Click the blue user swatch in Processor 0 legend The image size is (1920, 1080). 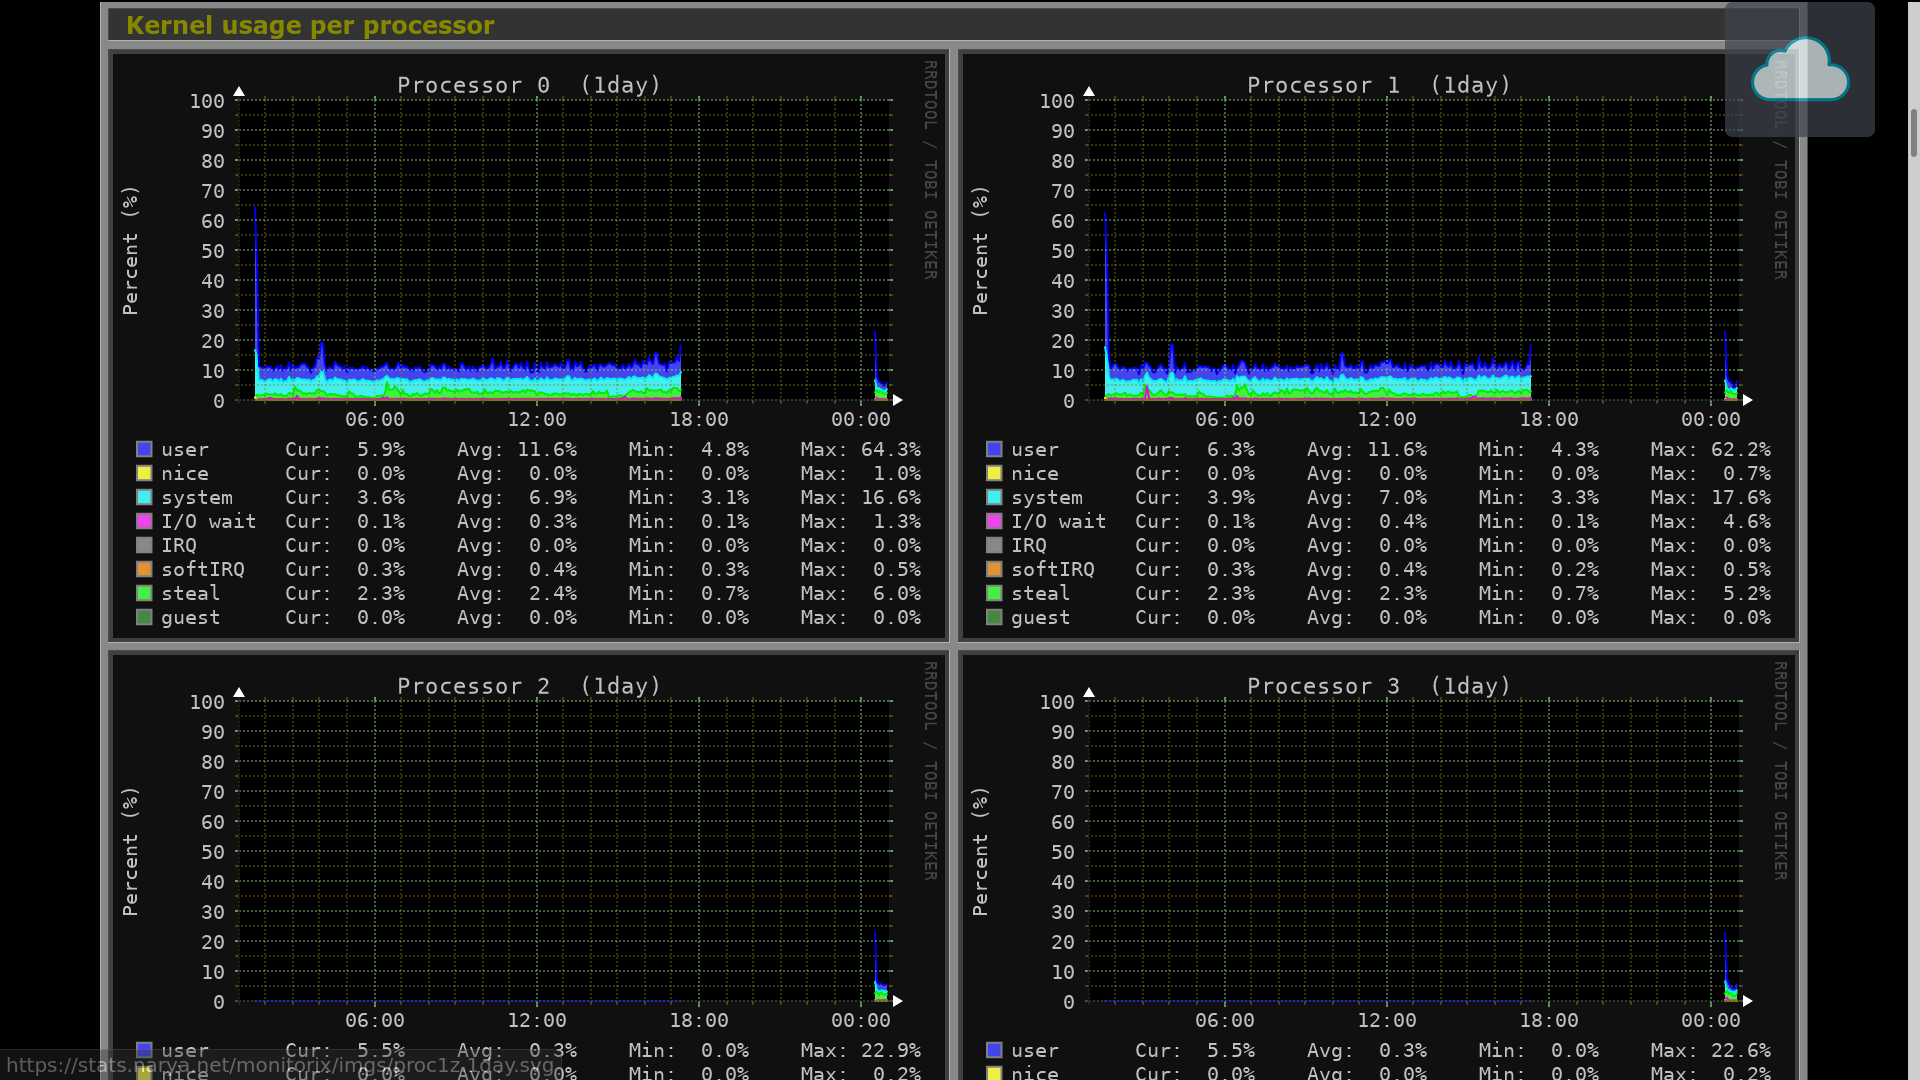click(144, 449)
